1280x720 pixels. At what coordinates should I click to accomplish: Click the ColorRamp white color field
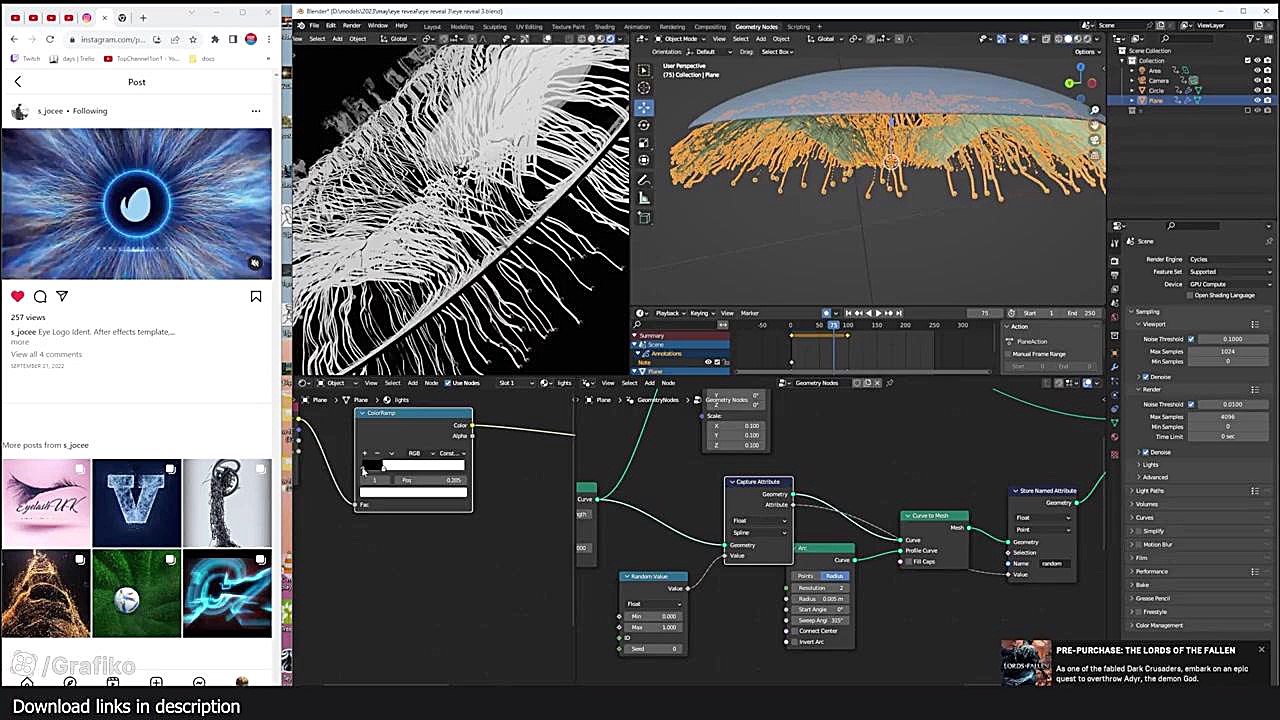[x=413, y=492]
